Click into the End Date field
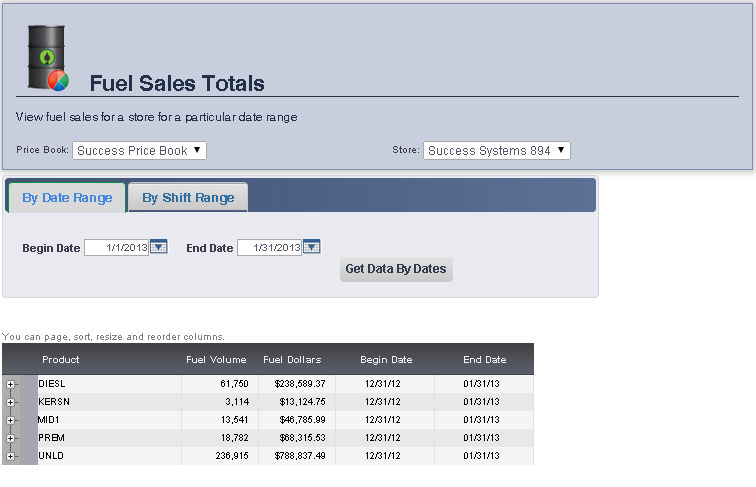Image resolution: width=756 pixels, height=487 pixels. point(269,248)
